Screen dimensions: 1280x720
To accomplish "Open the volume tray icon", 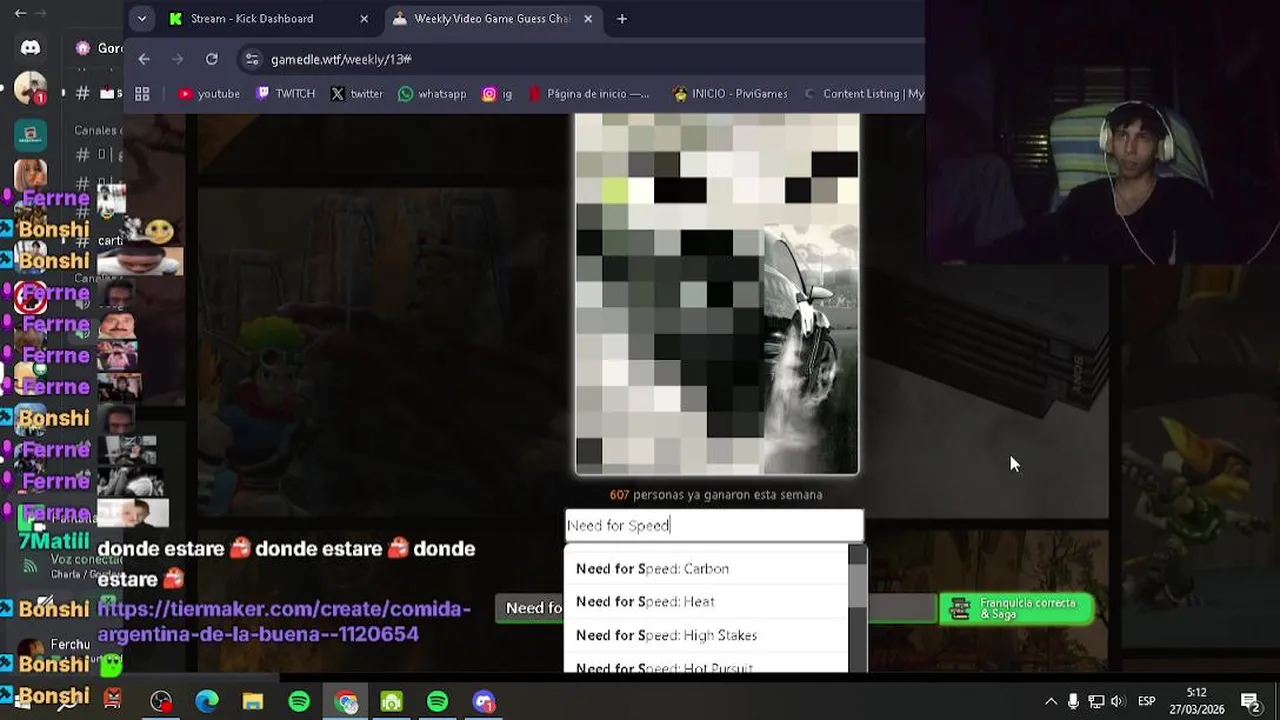I will (x=1117, y=702).
